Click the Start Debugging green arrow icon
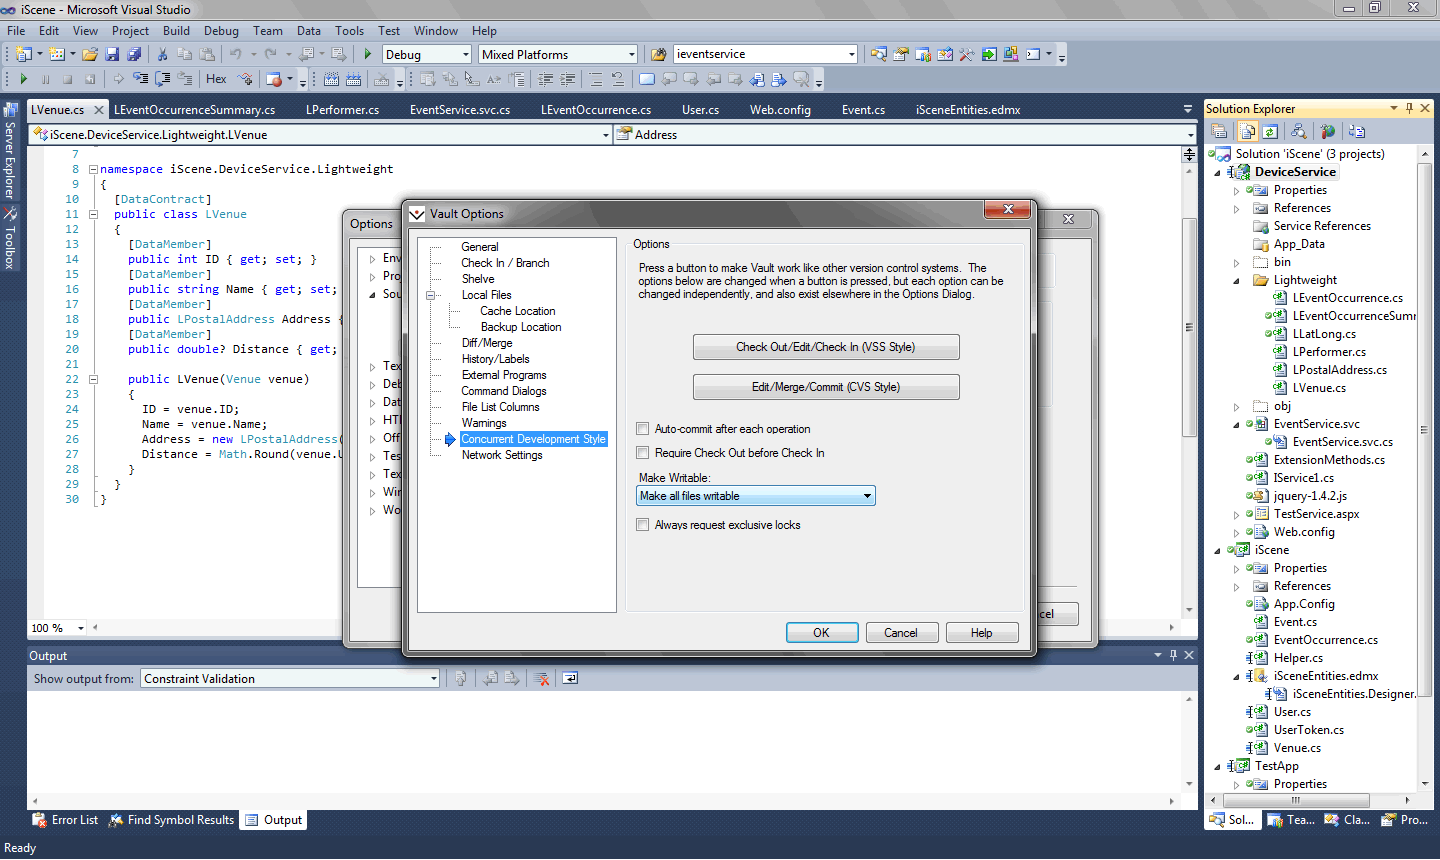The width and height of the screenshot is (1440, 860). (x=367, y=54)
